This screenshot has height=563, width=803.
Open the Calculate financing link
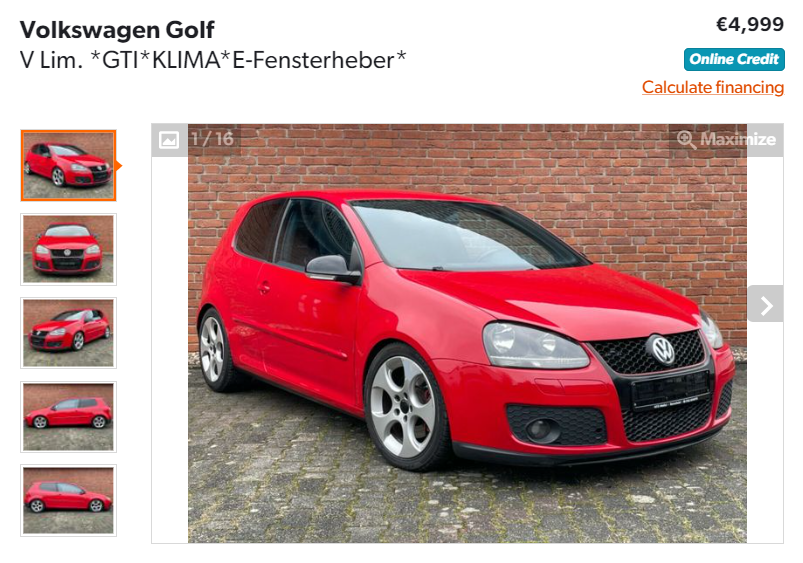tap(713, 87)
